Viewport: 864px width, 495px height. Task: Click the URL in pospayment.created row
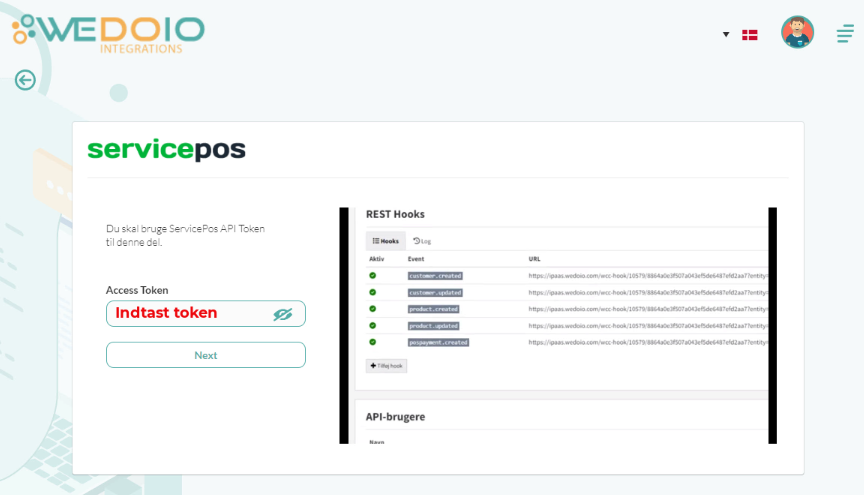tap(648, 342)
